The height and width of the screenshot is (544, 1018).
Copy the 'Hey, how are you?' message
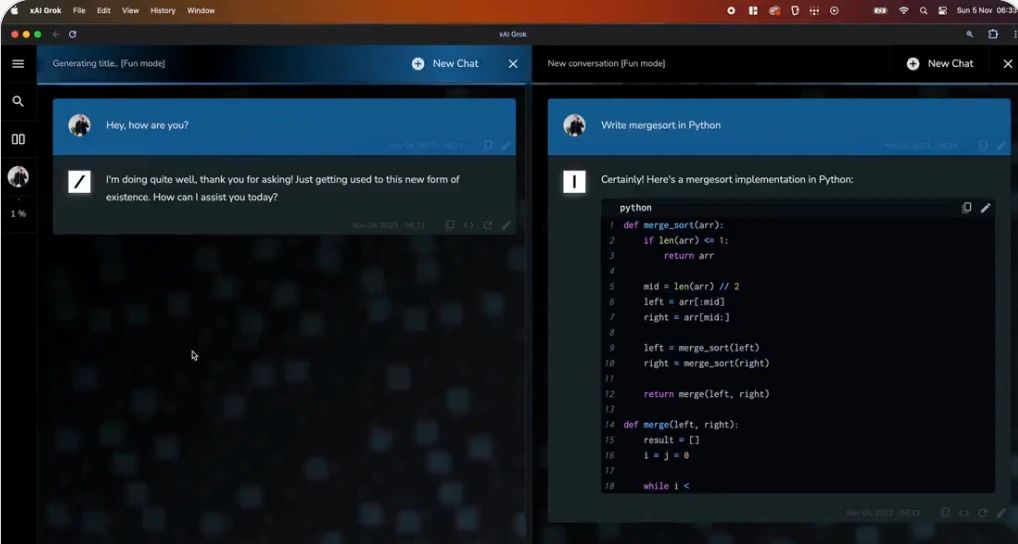(488, 146)
